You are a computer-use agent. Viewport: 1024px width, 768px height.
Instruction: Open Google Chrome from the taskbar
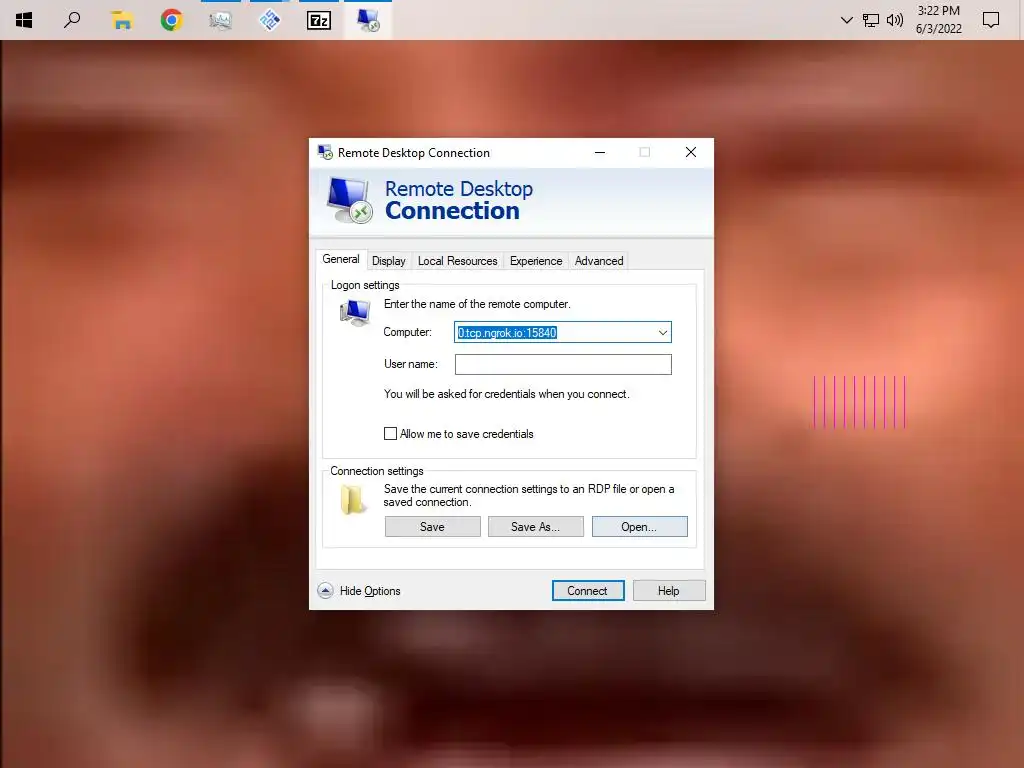[x=171, y=20]
